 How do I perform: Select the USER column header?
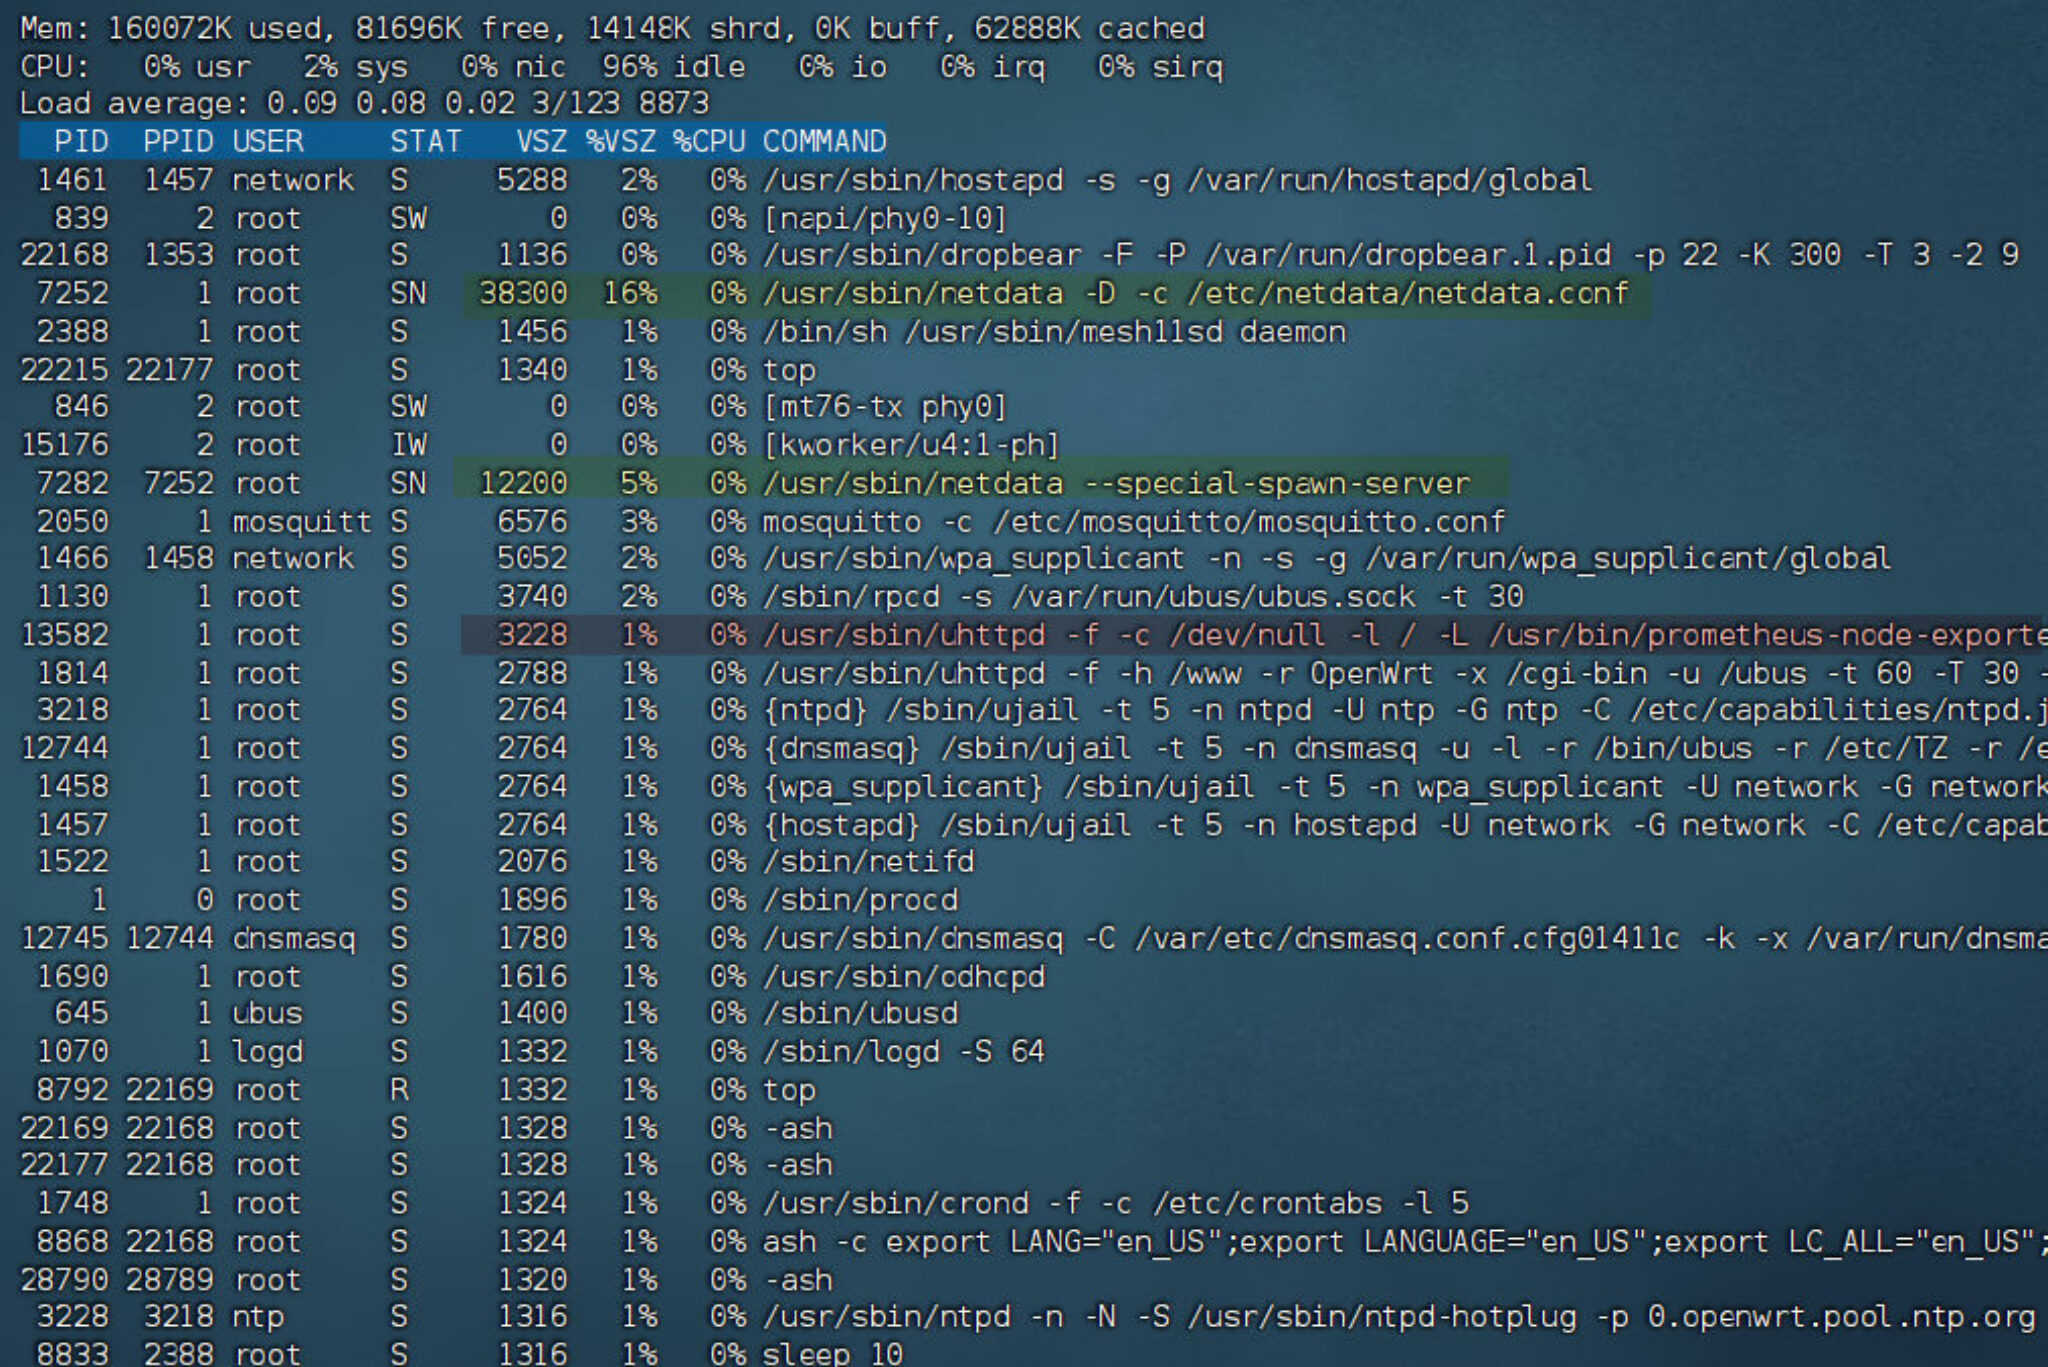(268, 141)
